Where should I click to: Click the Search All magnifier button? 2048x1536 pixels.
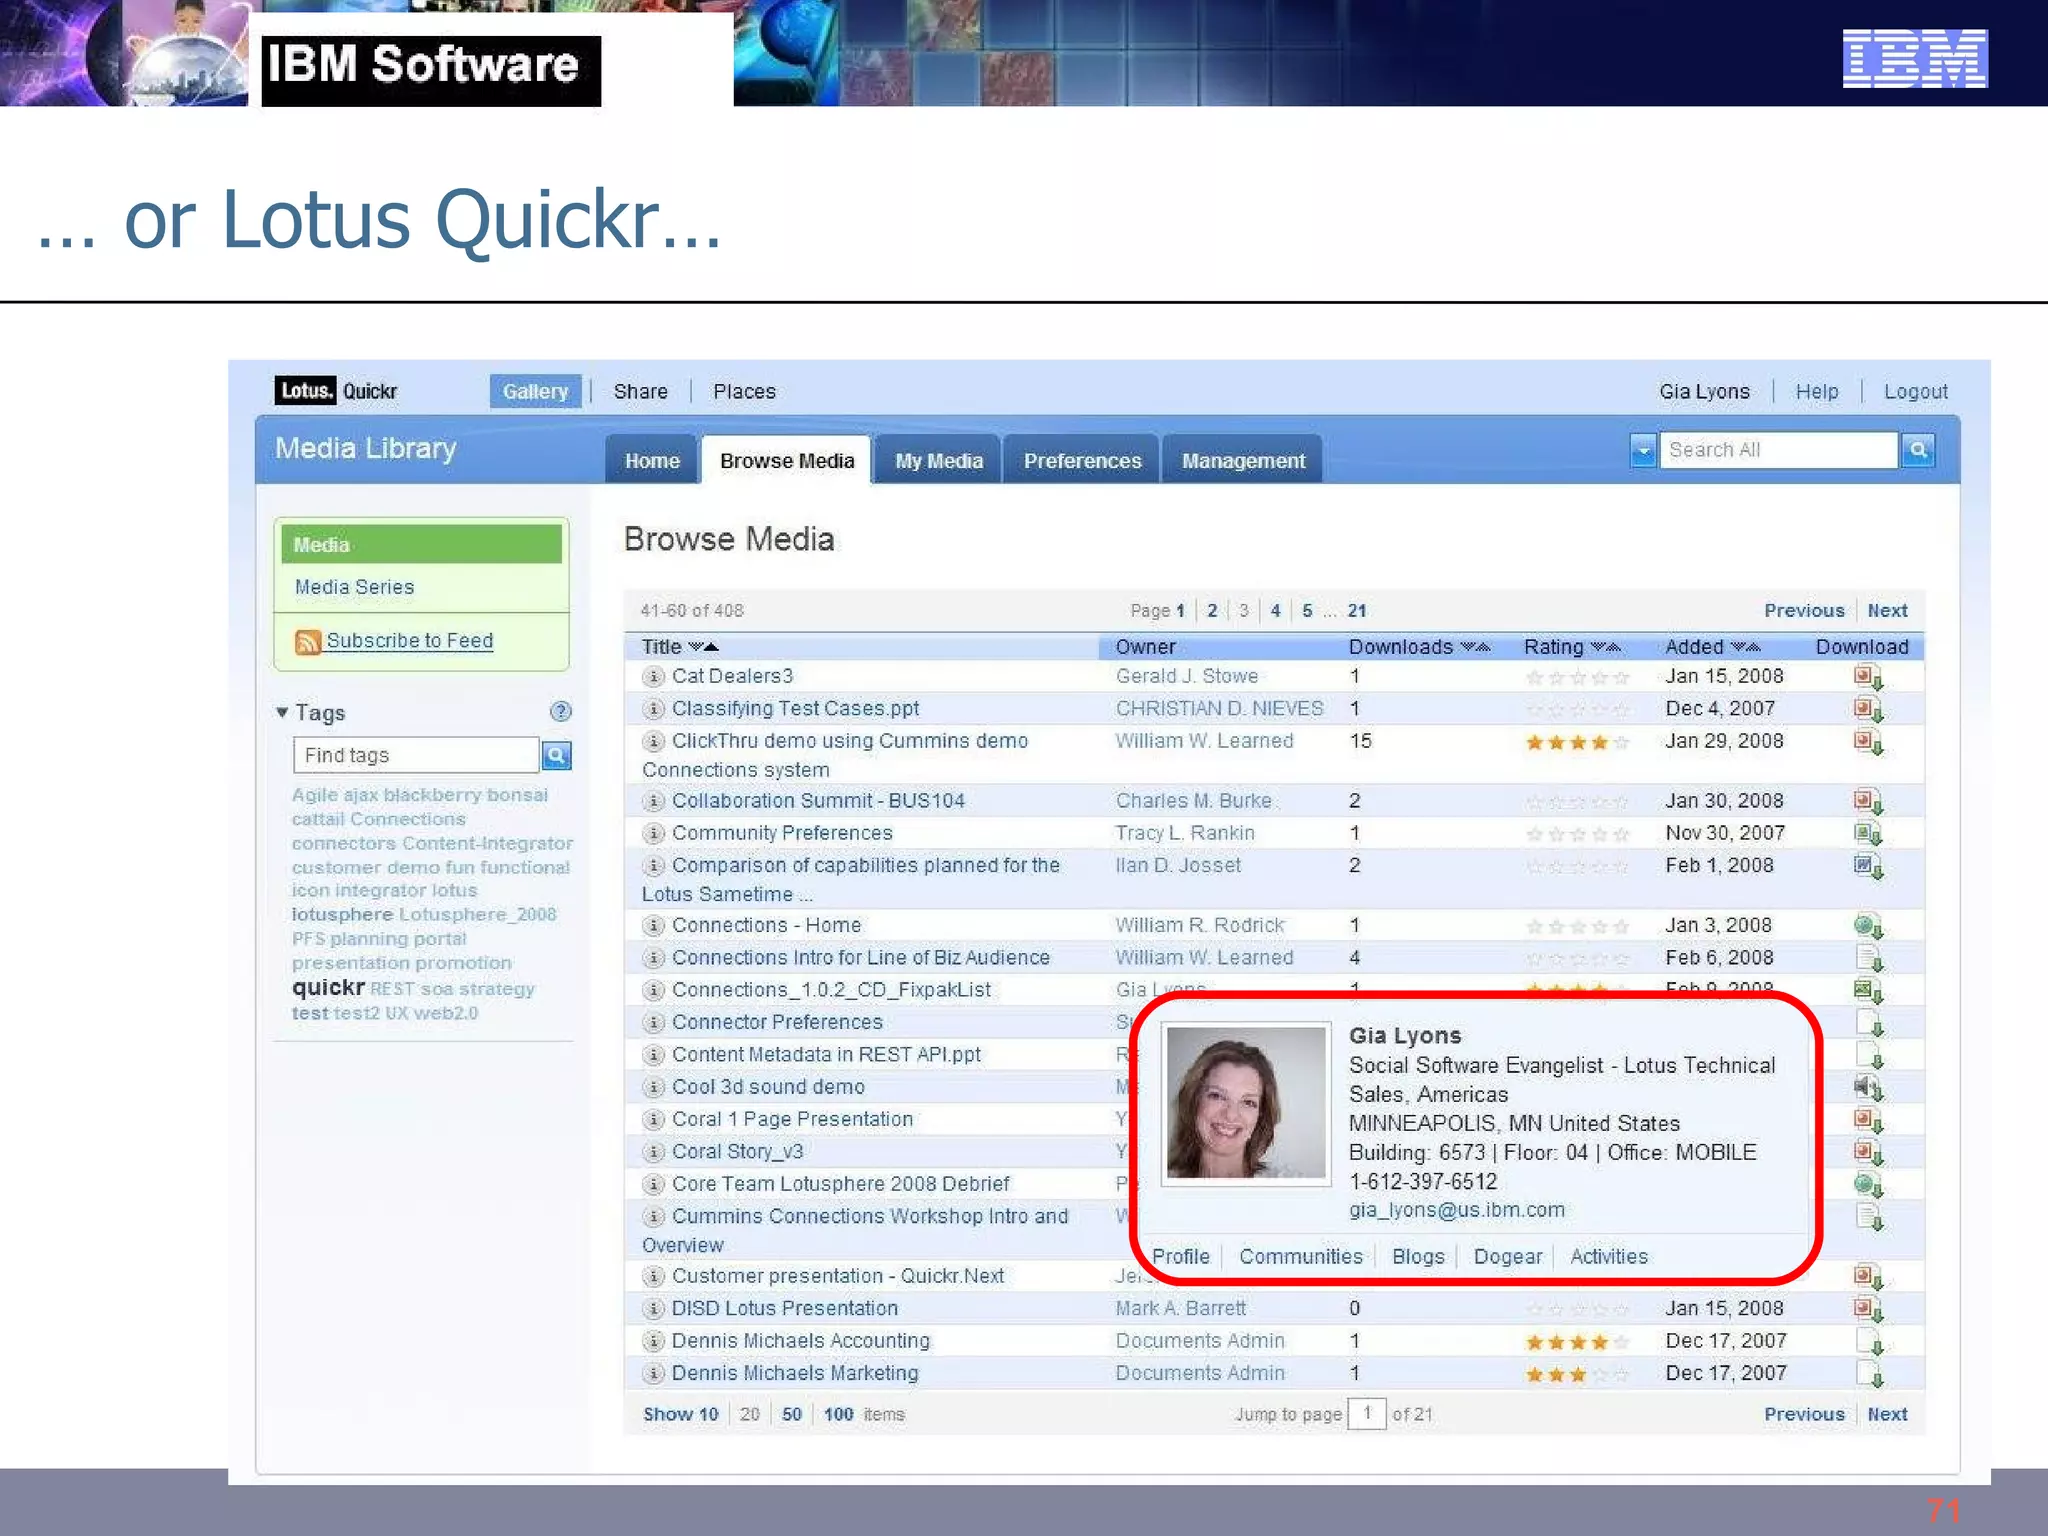(x=1917, y=450)
